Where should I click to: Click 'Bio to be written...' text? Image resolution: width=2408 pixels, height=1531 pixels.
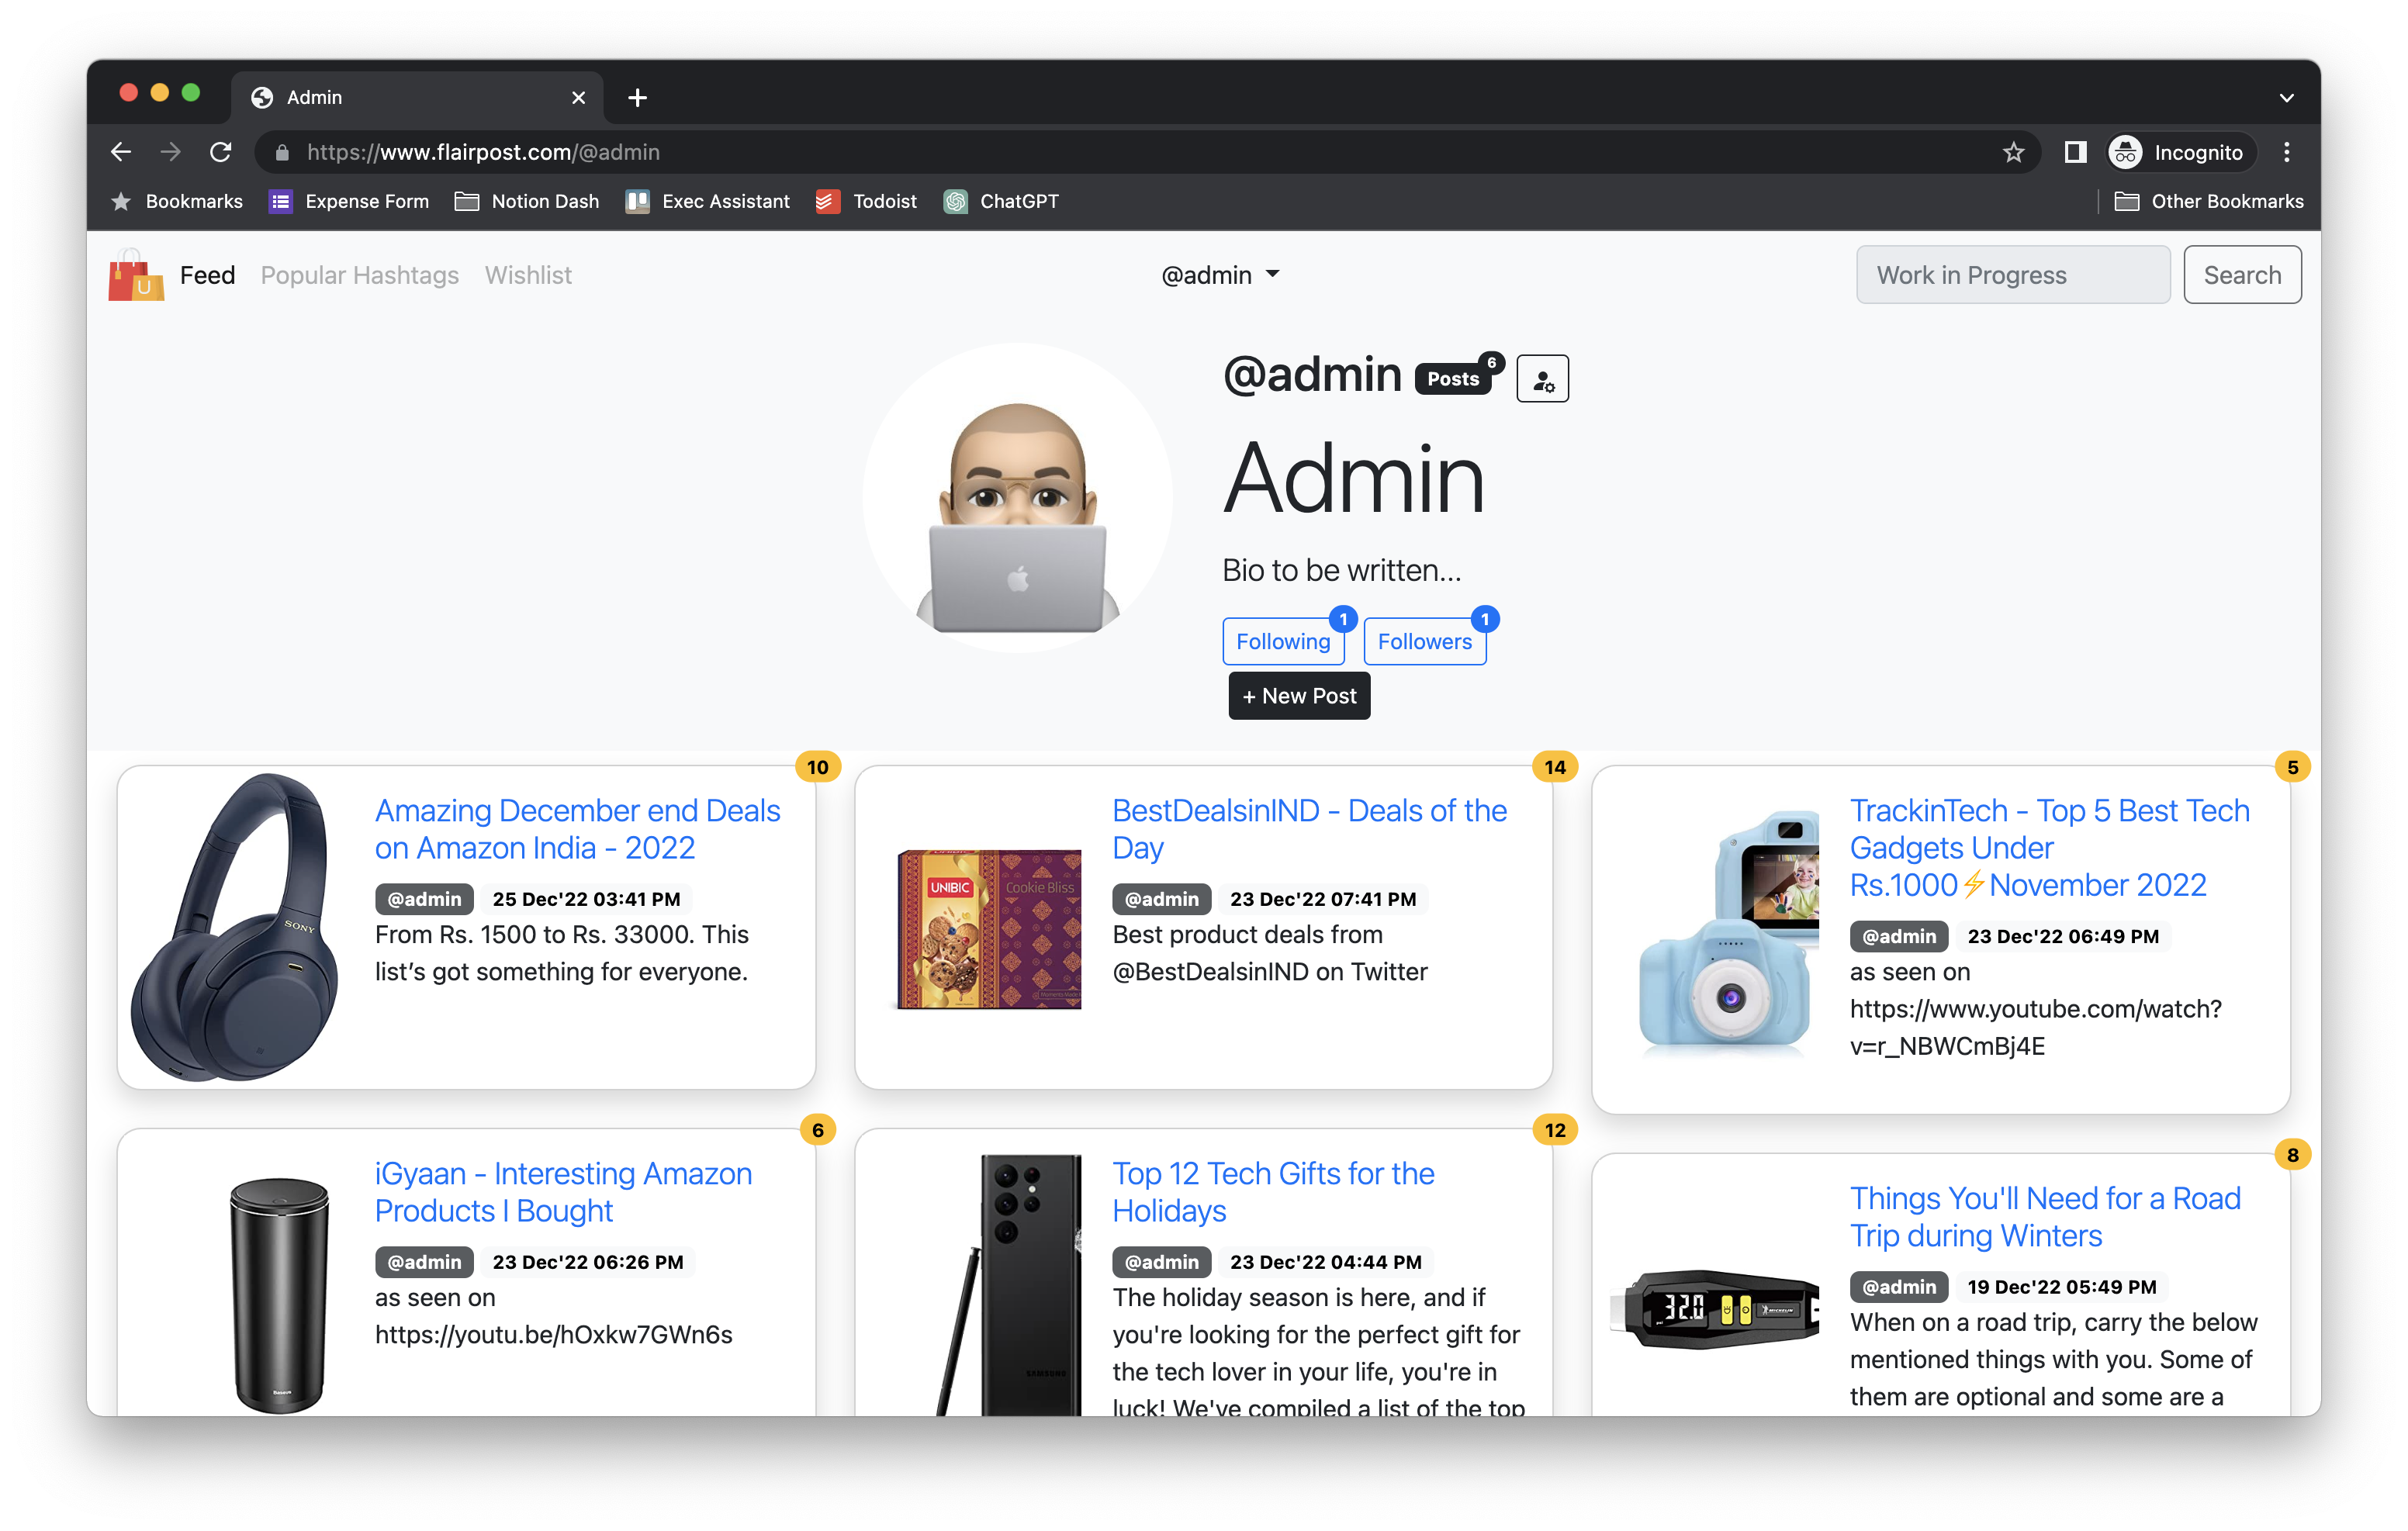click(1341, 570)
